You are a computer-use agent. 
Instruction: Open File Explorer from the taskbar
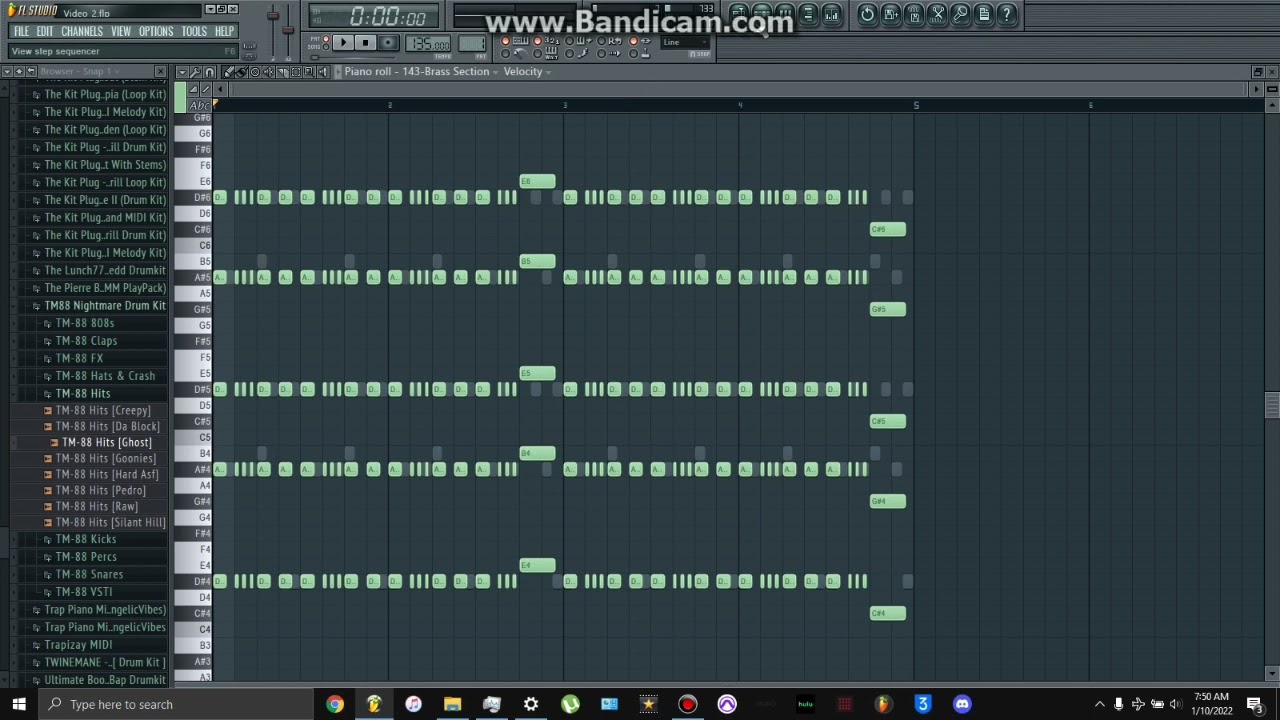pyautogui.click(x=452, y=704)
